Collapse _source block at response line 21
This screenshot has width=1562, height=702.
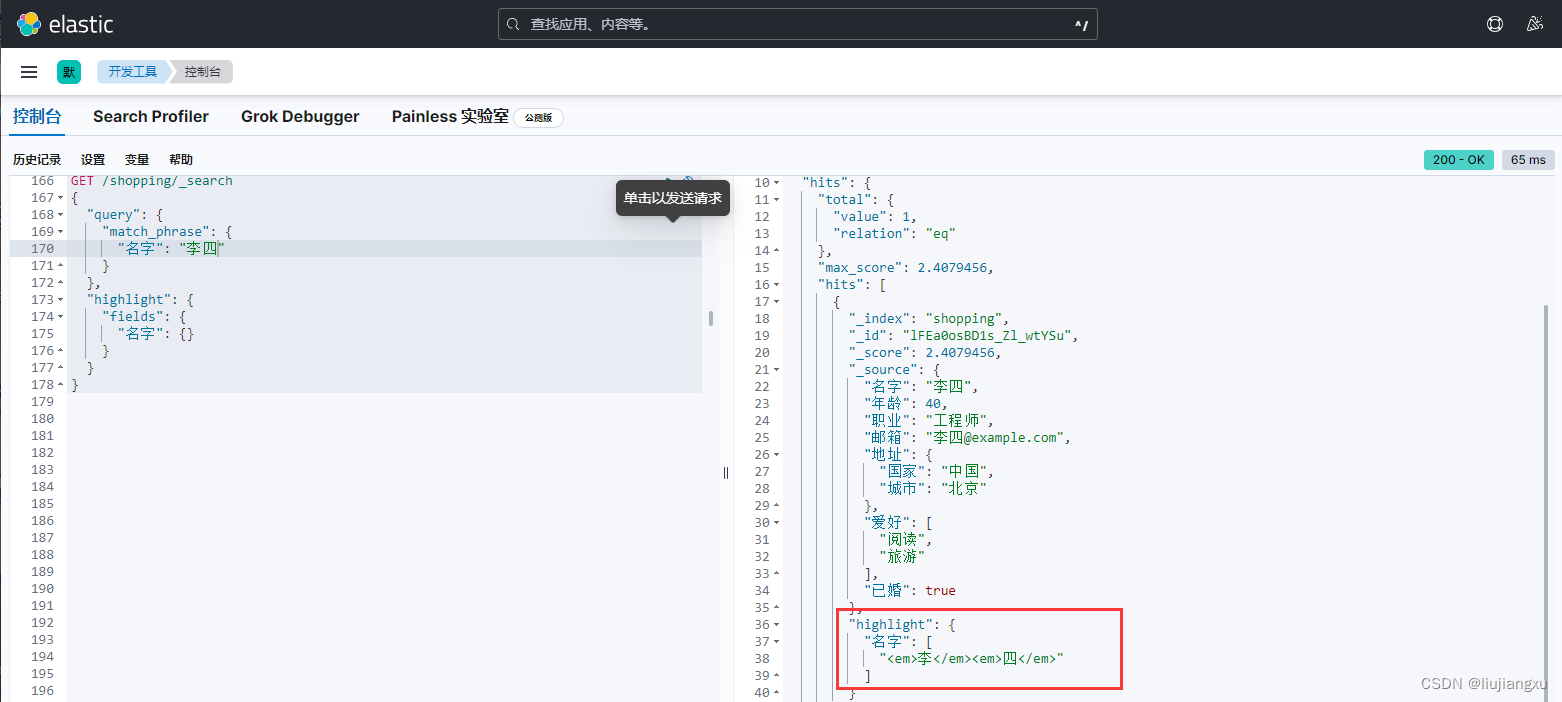[777, 370]
